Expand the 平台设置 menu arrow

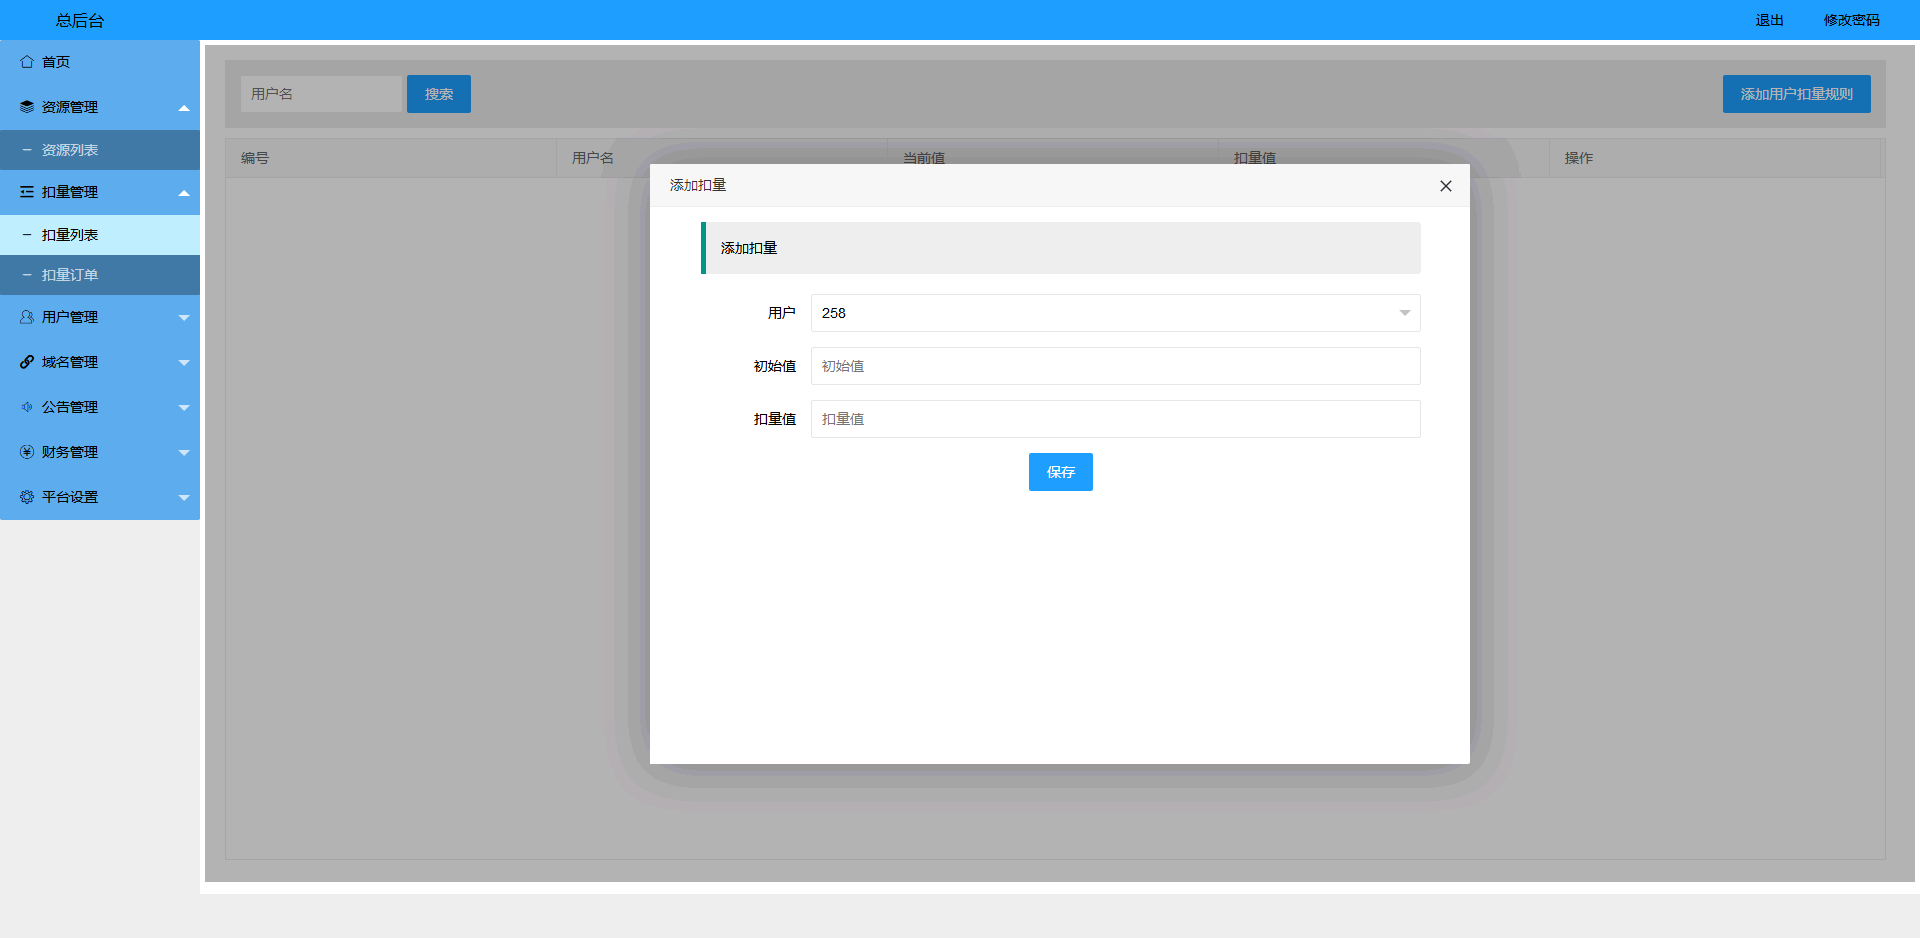click(x=184, y=498)
